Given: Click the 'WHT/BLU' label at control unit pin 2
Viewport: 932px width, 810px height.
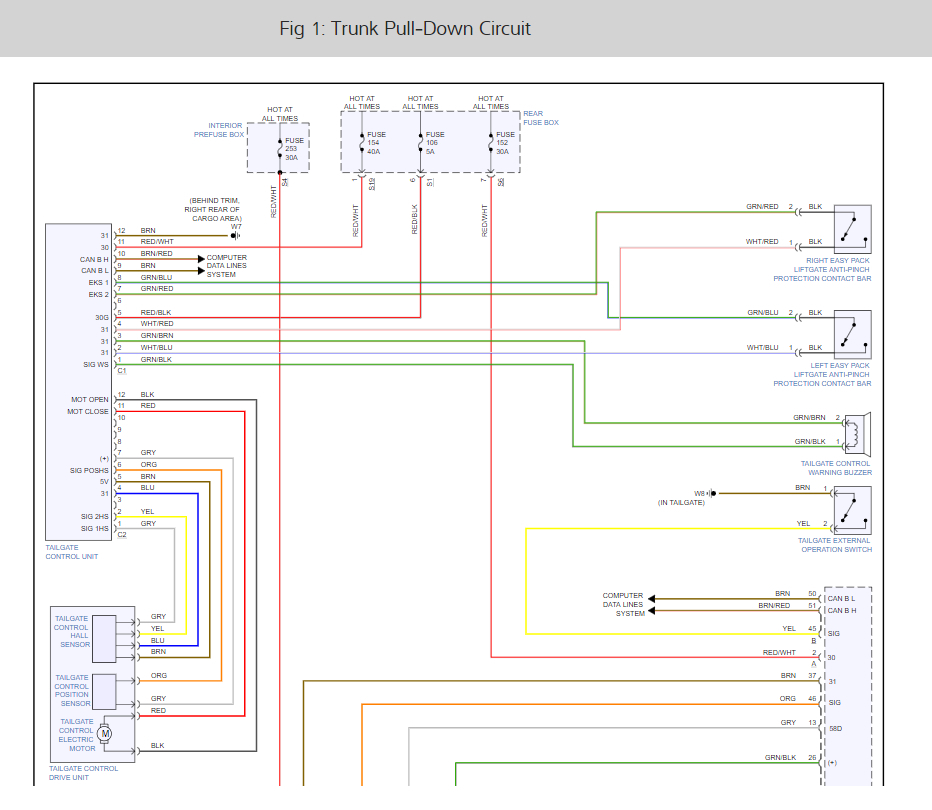Looking at the screenshot, I should pos(156,347).
